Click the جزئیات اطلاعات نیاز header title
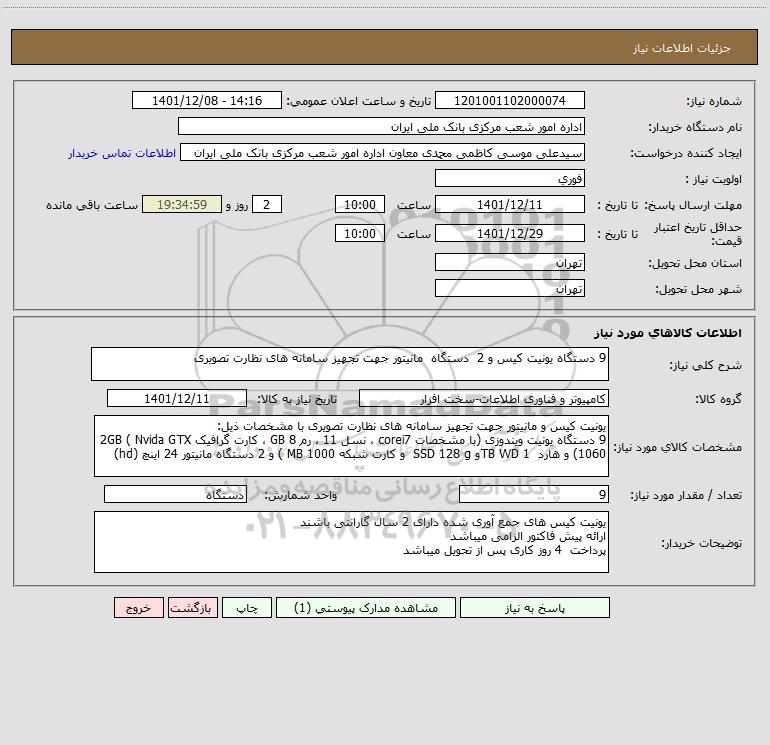The width and height of the screenshot is (770, 745). [682, 48]
